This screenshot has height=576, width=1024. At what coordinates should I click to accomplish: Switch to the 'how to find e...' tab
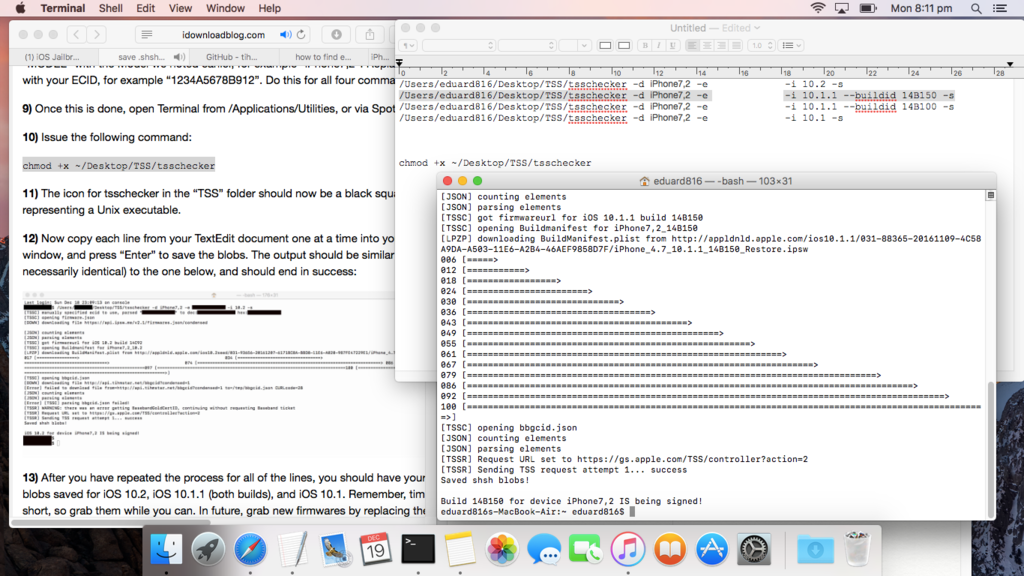click(323, 57)
